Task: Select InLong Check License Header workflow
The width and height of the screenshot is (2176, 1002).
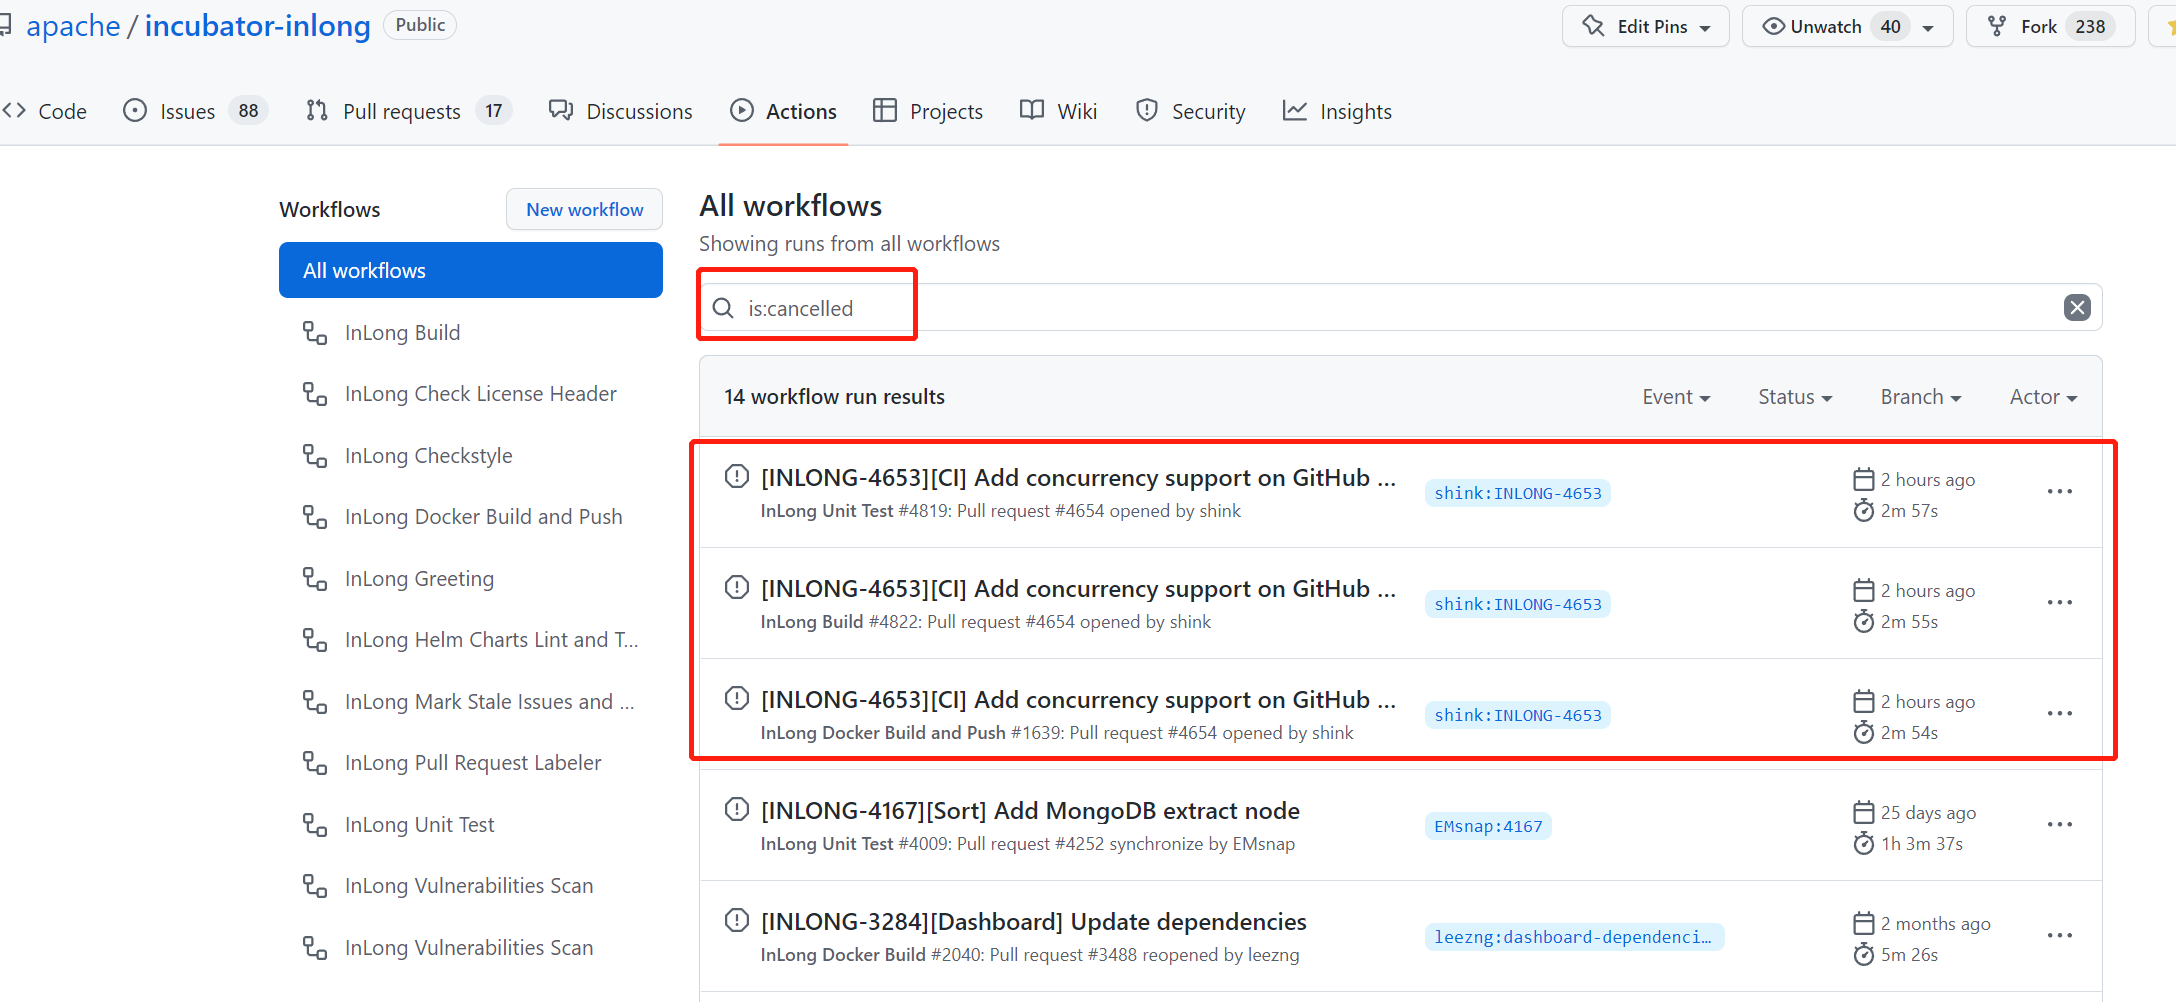Action: pyautogui.click(x=471, y=394)
